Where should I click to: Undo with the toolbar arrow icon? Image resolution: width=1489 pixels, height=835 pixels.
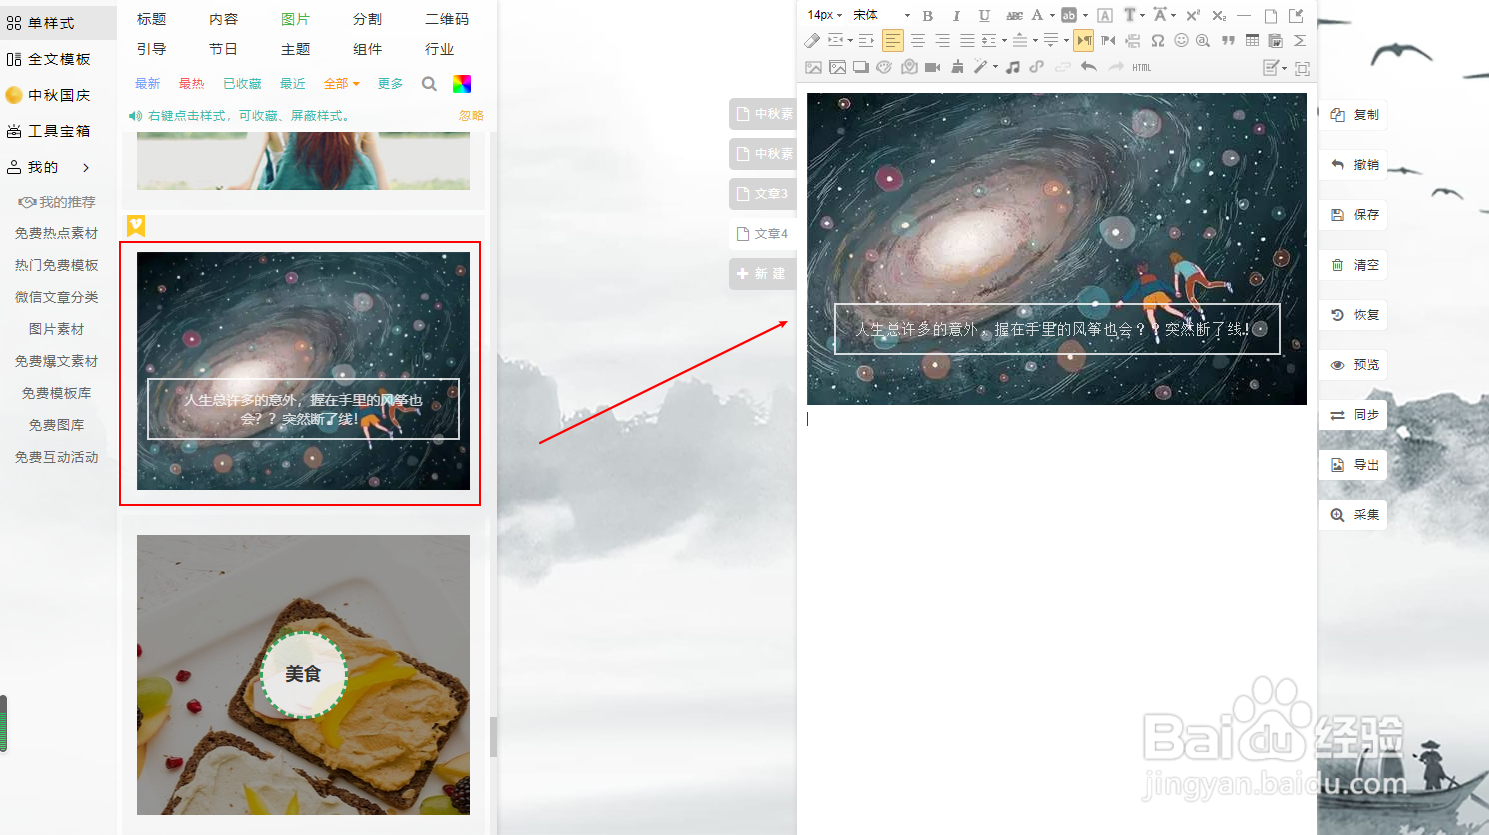(1089, 67)
